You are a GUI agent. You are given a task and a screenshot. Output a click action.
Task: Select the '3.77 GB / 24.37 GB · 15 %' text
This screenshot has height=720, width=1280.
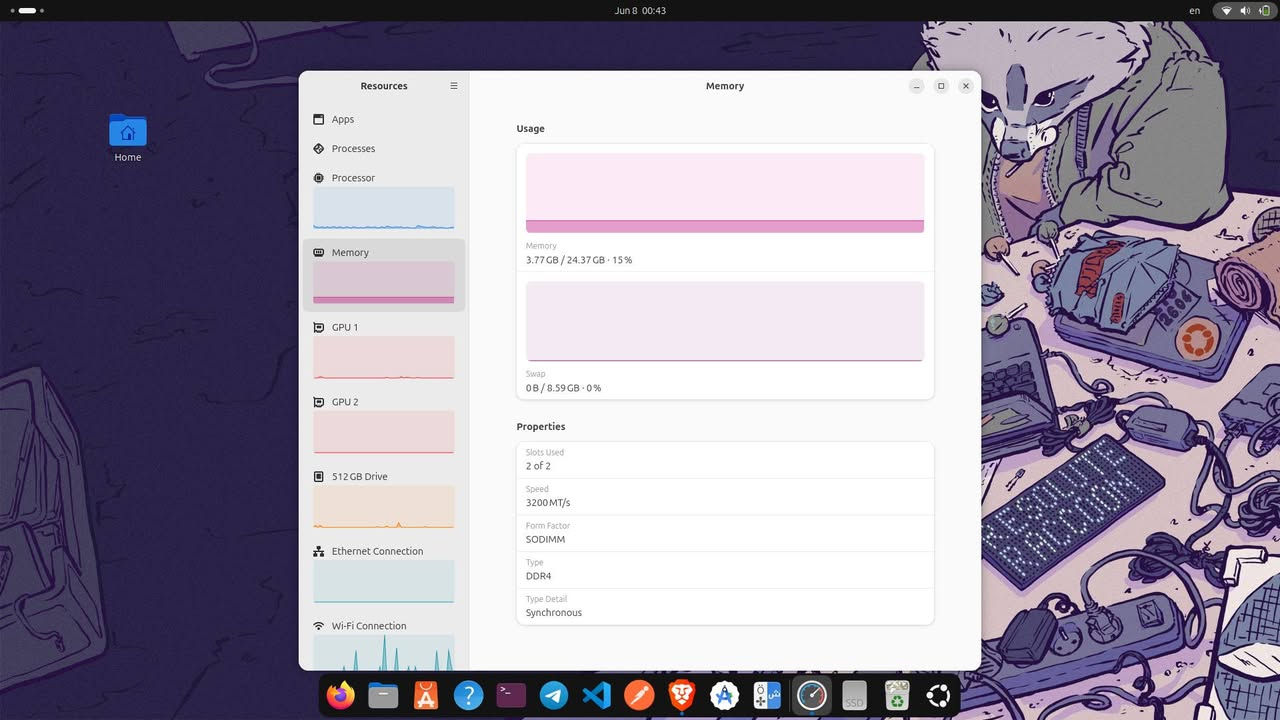[x=579, y=260]
